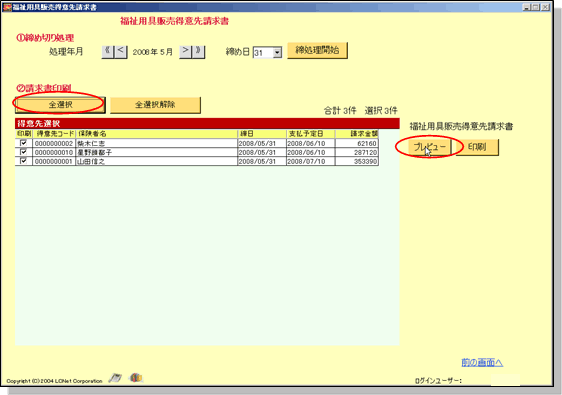The image size is (562, 395).
Task: Click the 請求金額 column header
Action: [x=357, y=134]
